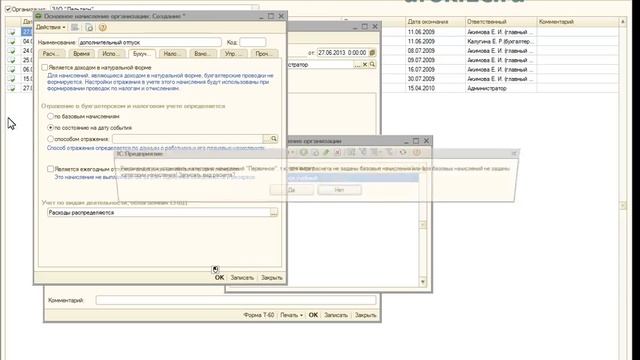Image resolution: width=640 pixels, height=360 pixels.
Task: Toggle the Организация checkbox in the main list
Action: coord(8,9)
